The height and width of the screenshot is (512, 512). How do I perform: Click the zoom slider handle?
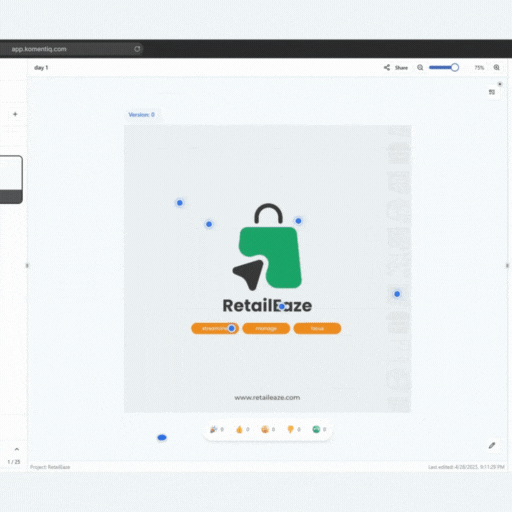click(455, 68)
